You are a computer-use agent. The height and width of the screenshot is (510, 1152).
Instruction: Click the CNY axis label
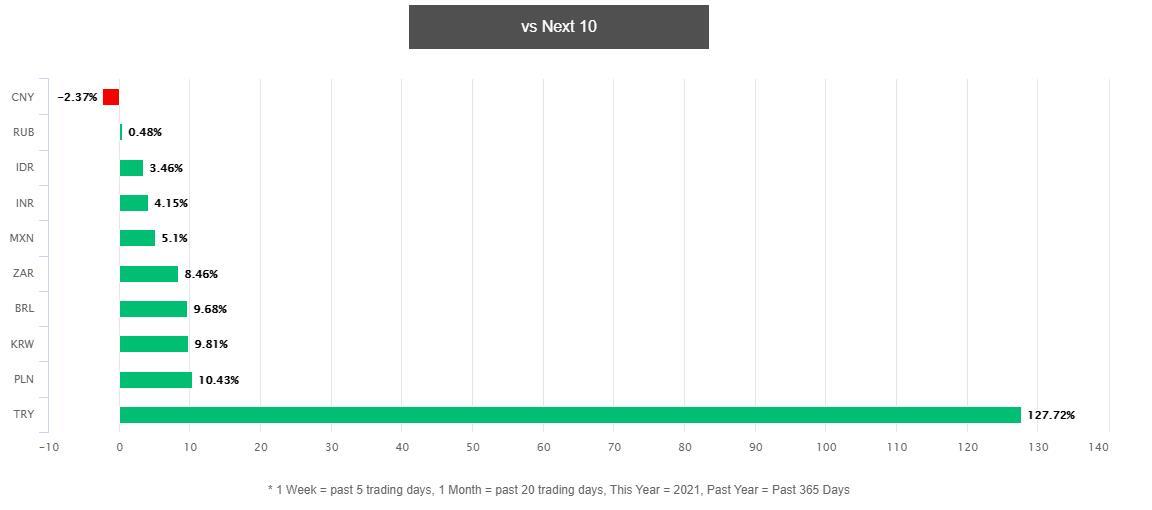click(23, 97)
